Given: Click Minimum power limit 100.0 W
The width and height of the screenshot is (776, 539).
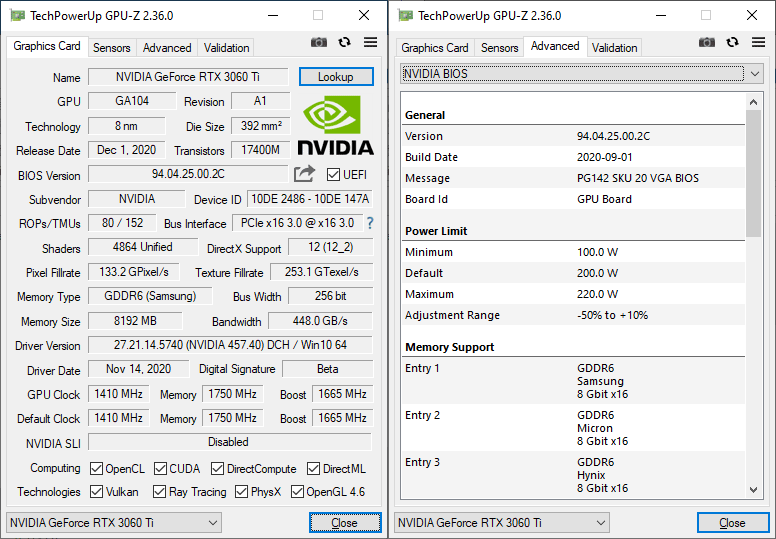Looking at the screenshot, I should 597,252.
